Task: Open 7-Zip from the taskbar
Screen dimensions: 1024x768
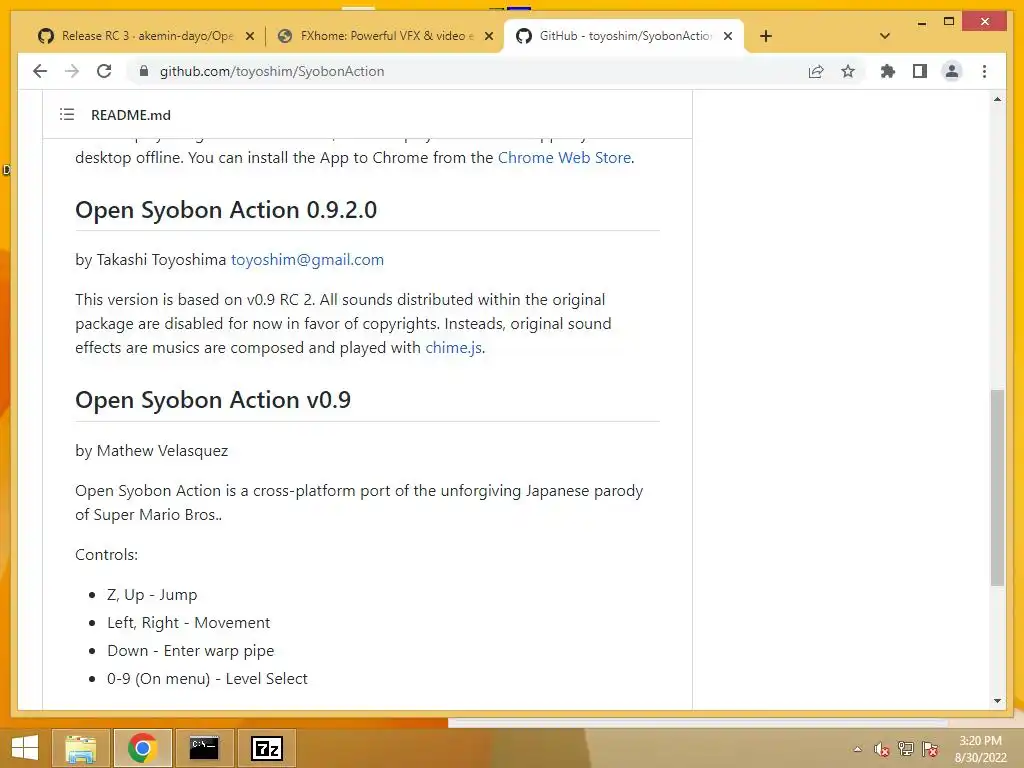Action: 266,748
